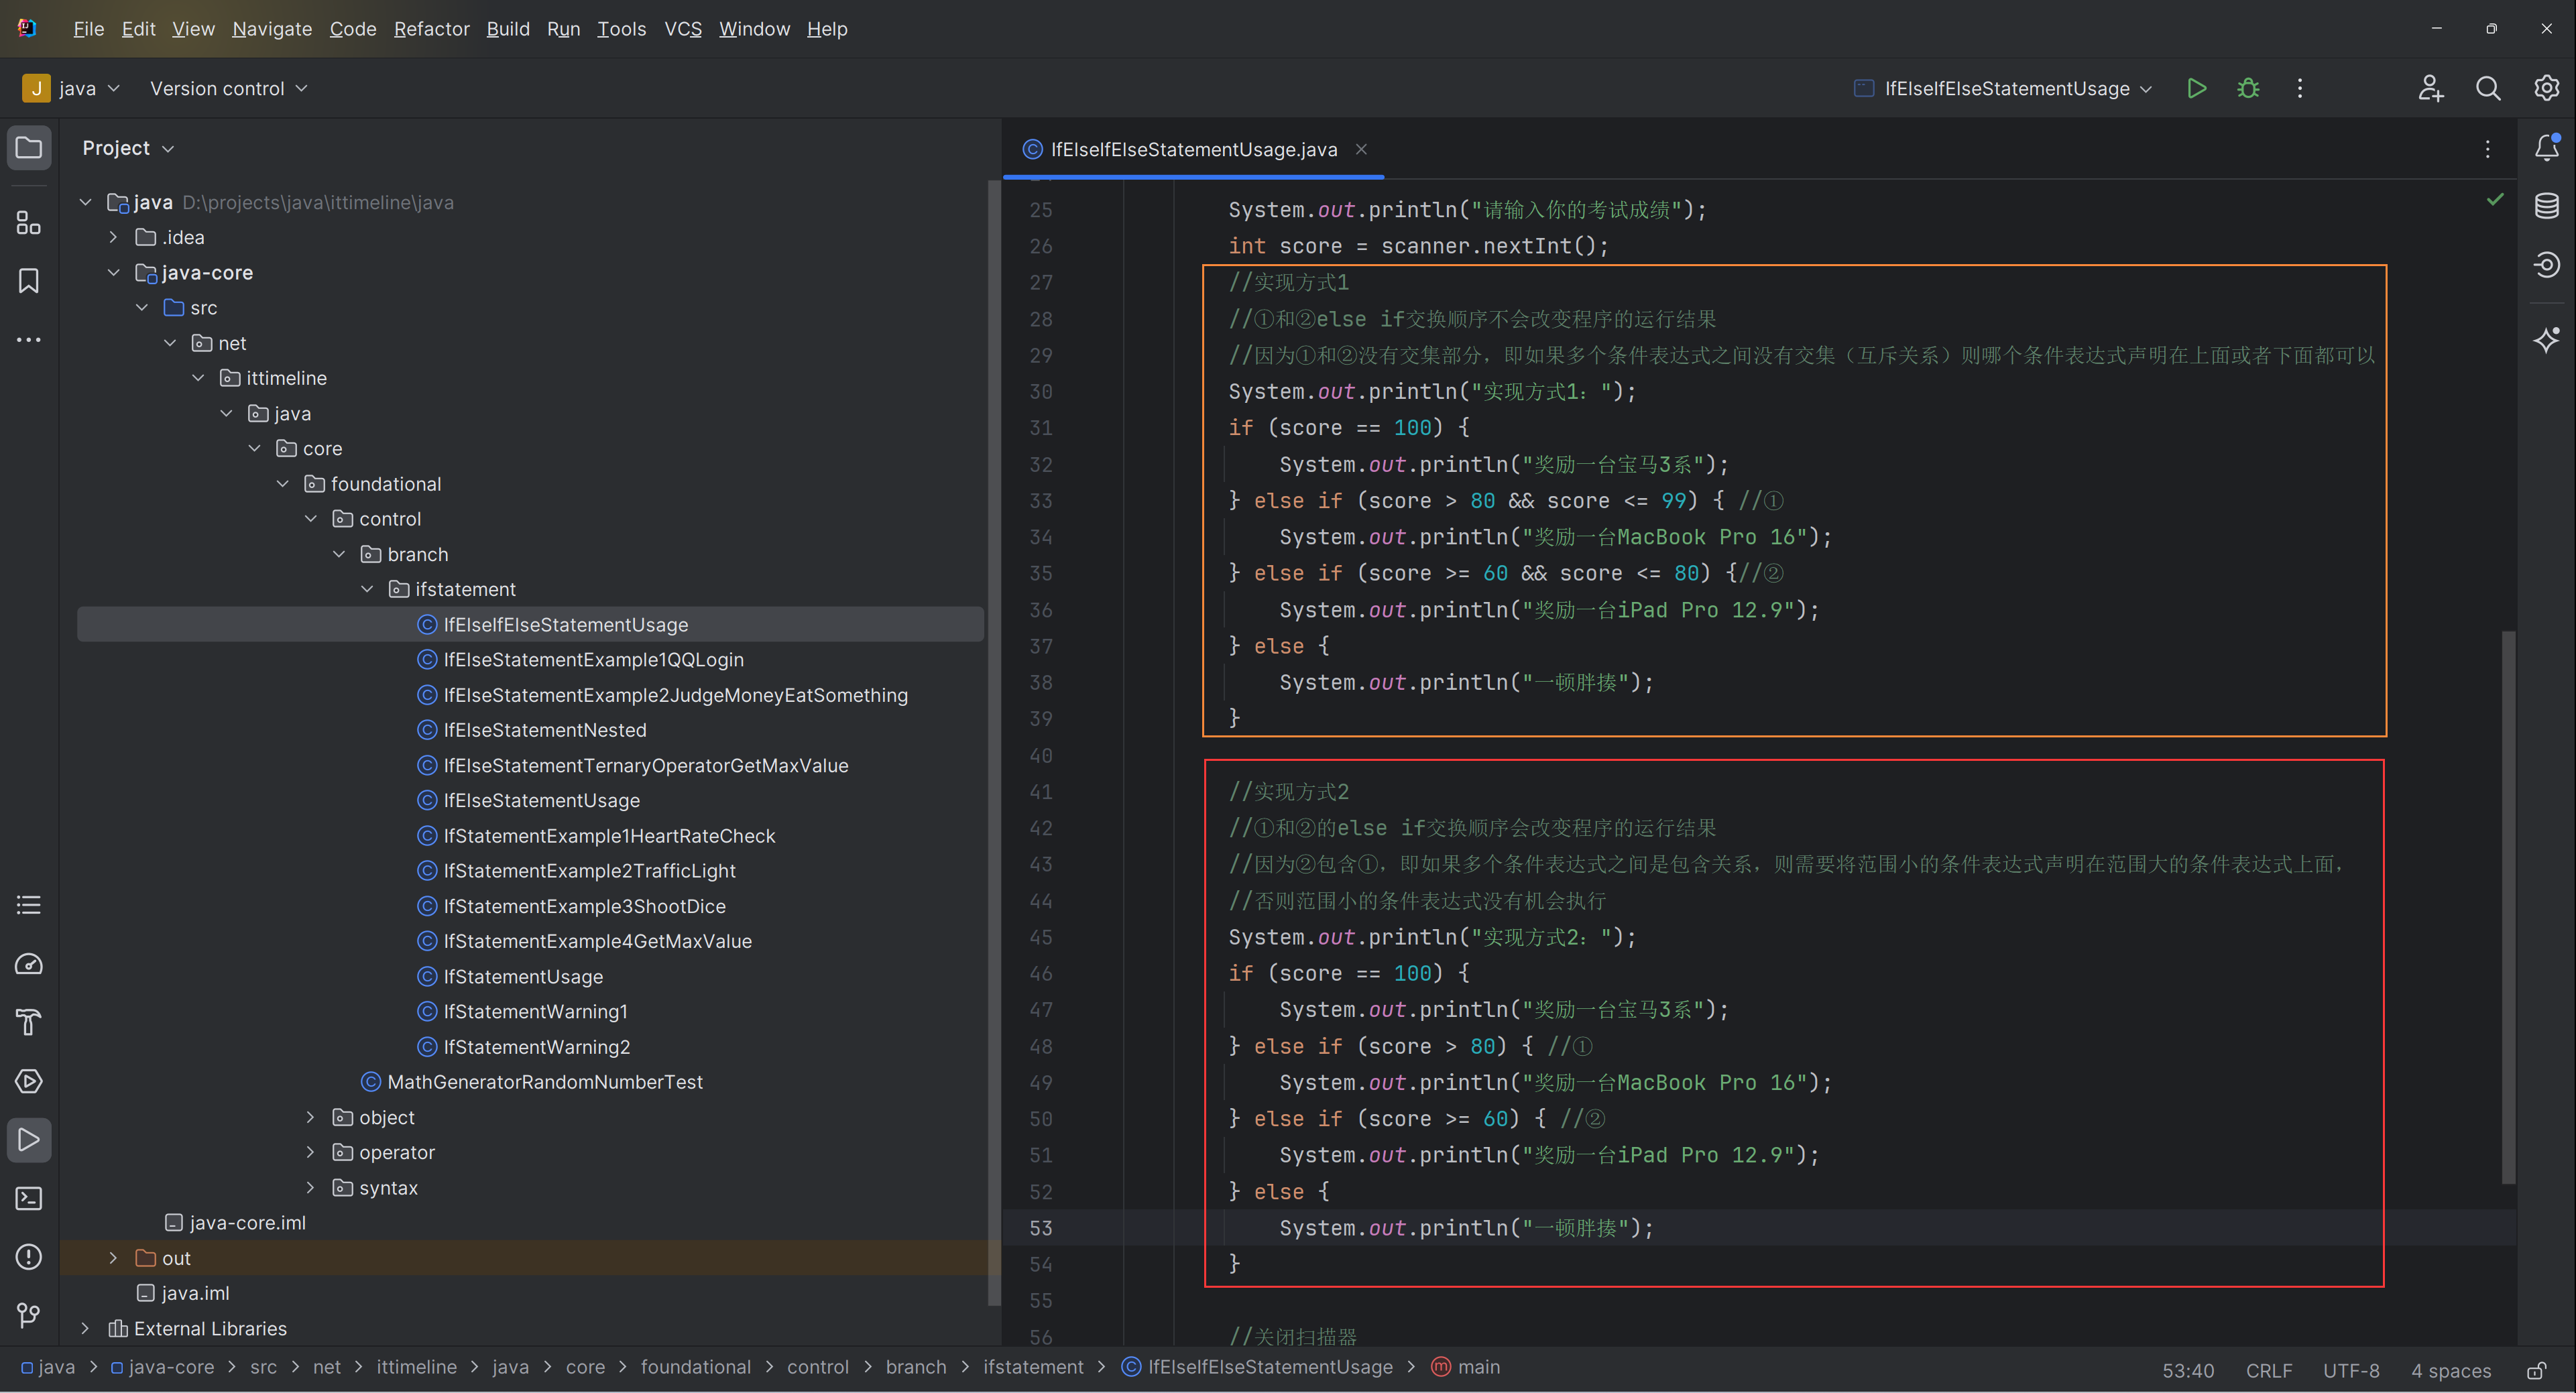Open the java project dropdown
2576x1393 pixels.
point(72,88)
